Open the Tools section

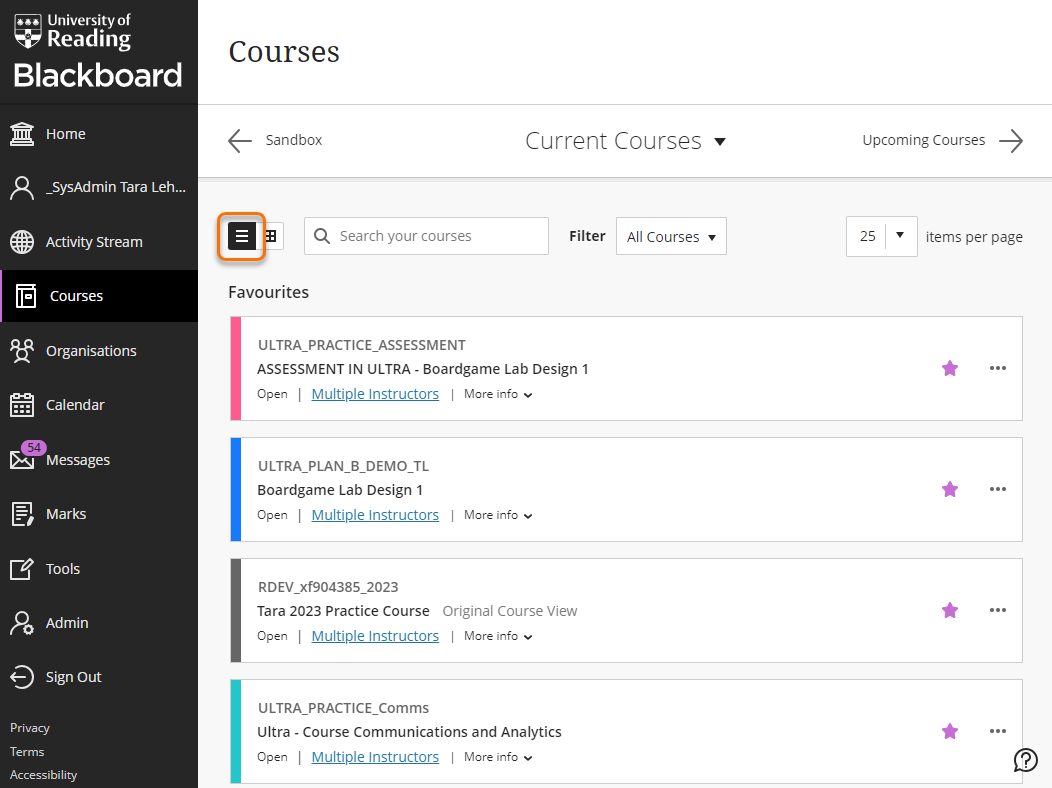62,568
